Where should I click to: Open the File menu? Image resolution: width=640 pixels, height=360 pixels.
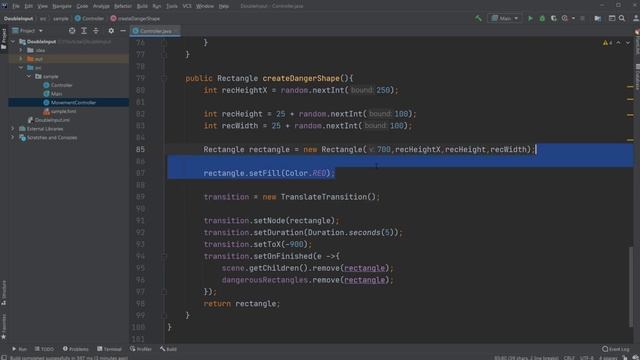pos(16,6)
